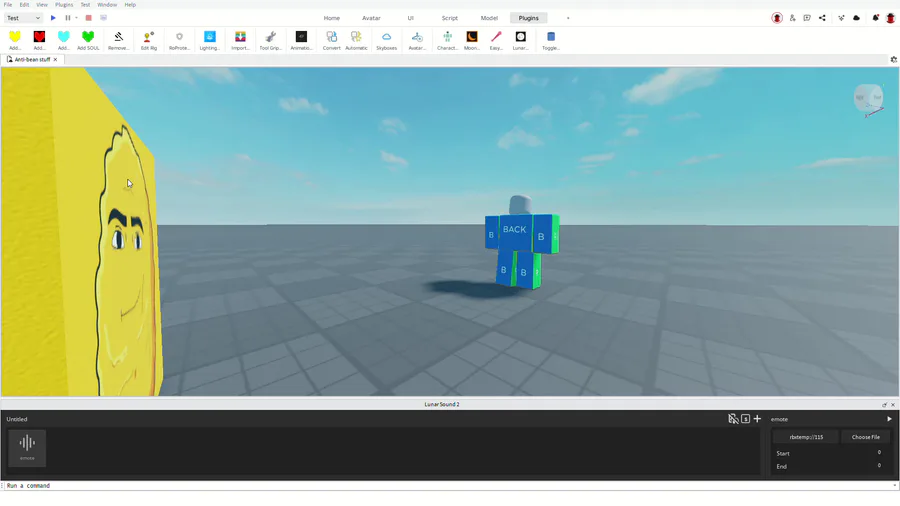Open the Animation plugin with black icon
Image resolution: width=900 pixels, height=506 pixels.
point(301,40)
